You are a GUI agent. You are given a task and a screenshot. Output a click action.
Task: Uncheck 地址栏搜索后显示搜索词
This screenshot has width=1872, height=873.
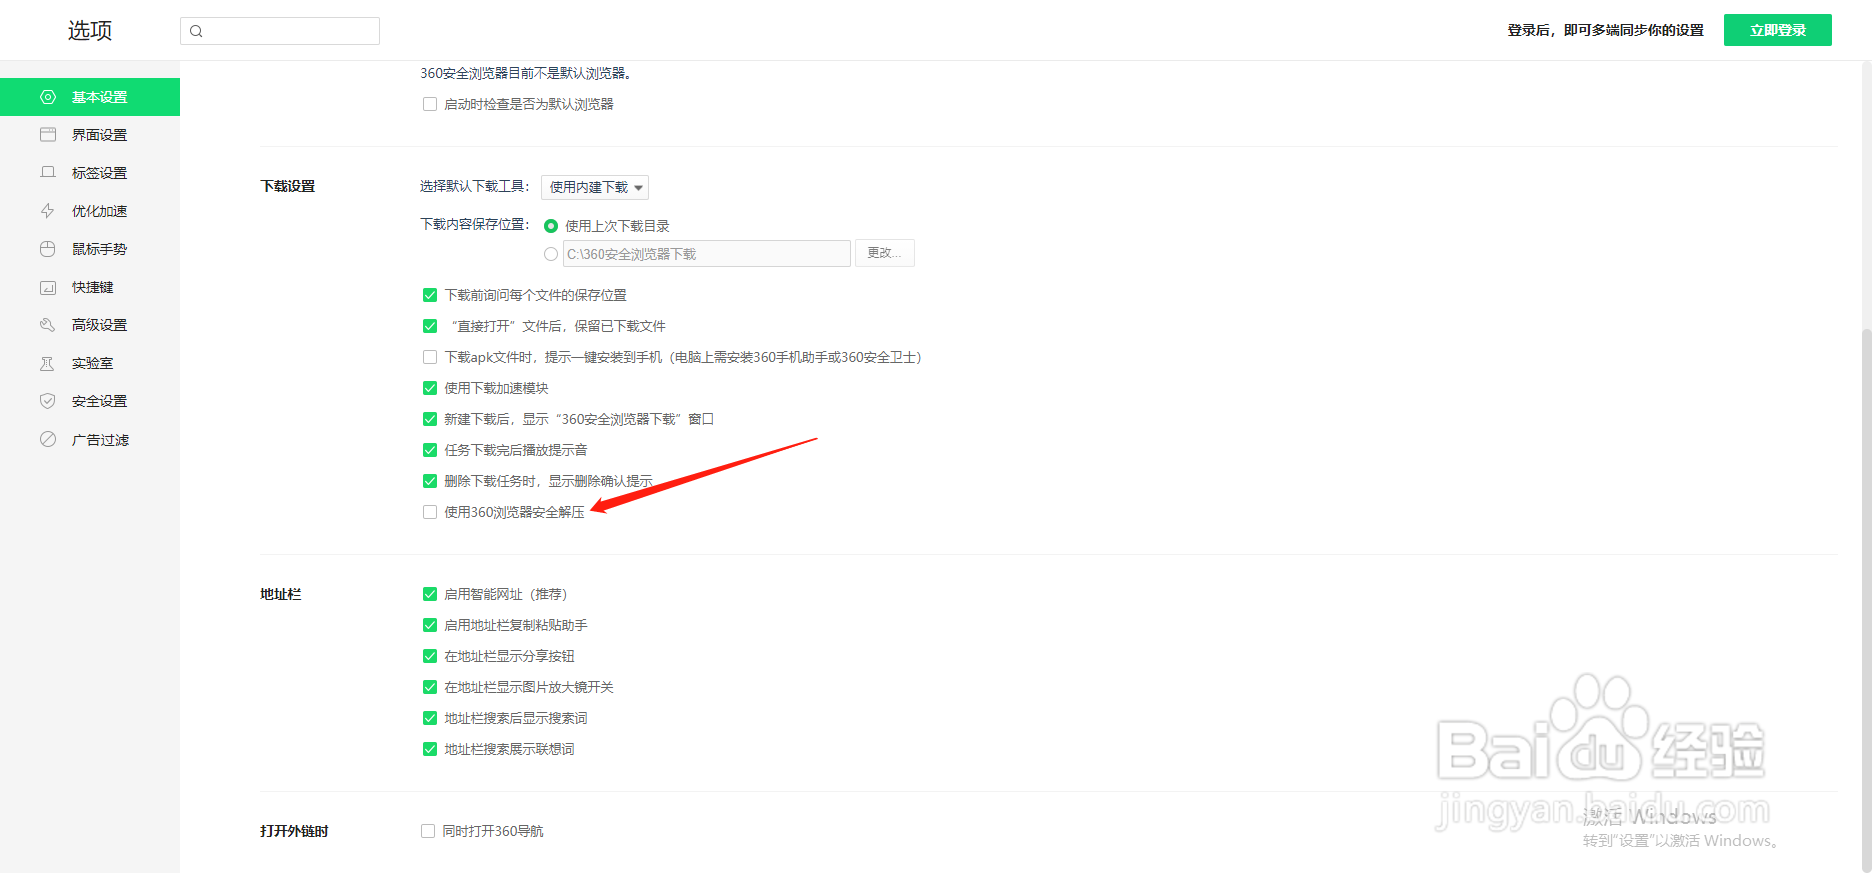click(x=430, y=718)
